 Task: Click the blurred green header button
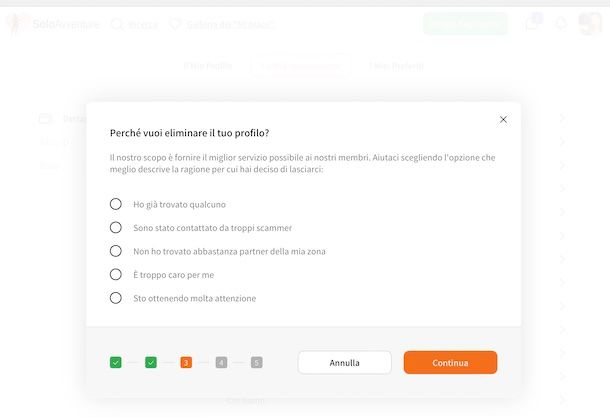click(x=465, y=24)
